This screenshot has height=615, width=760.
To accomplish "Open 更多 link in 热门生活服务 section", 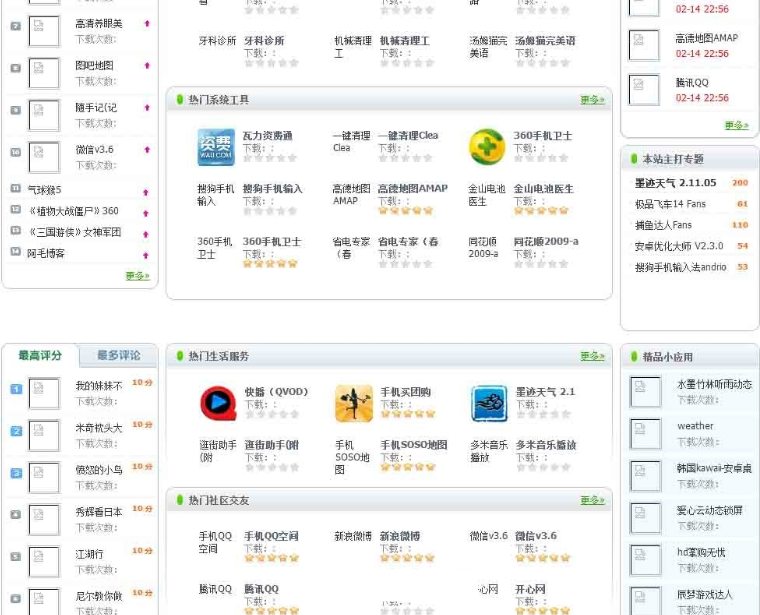I will (x=592, y=356).
